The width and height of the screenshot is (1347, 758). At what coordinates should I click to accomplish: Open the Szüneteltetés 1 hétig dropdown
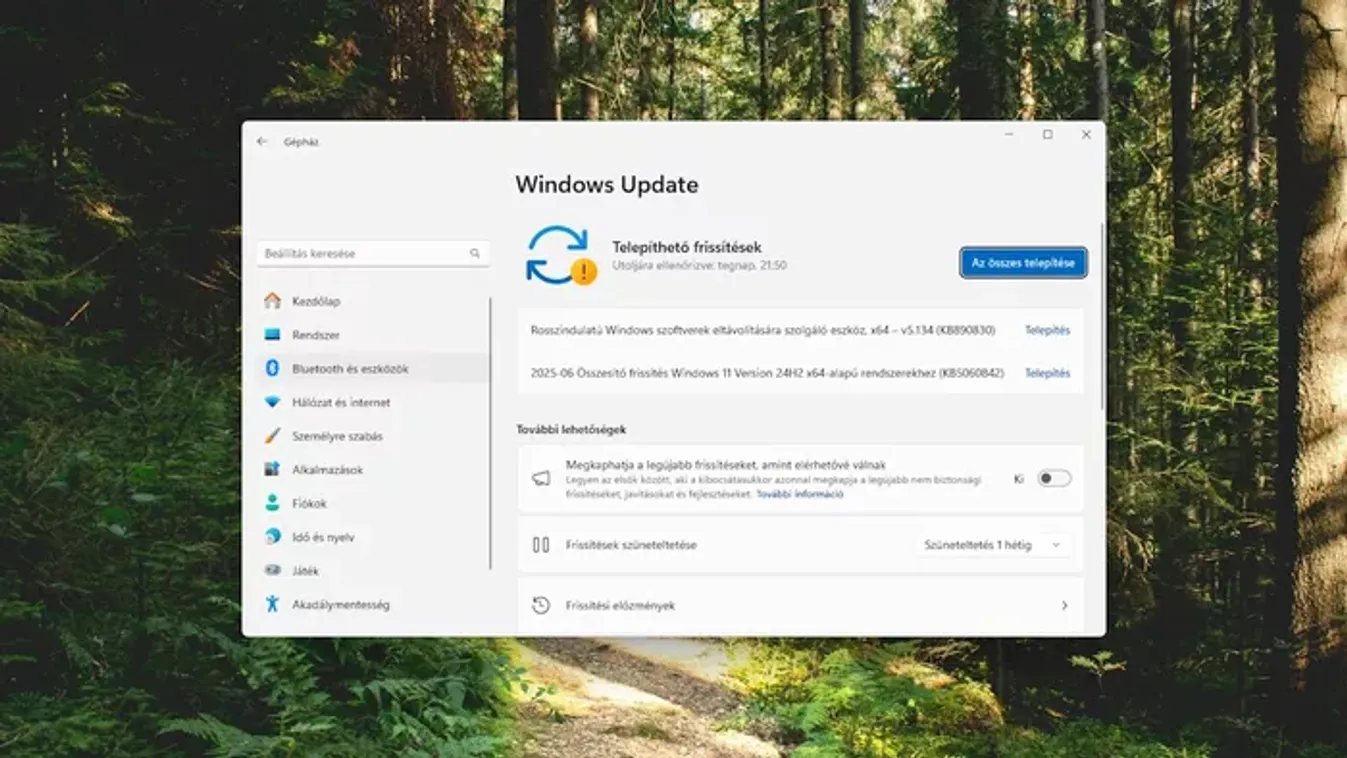[992, 545]
